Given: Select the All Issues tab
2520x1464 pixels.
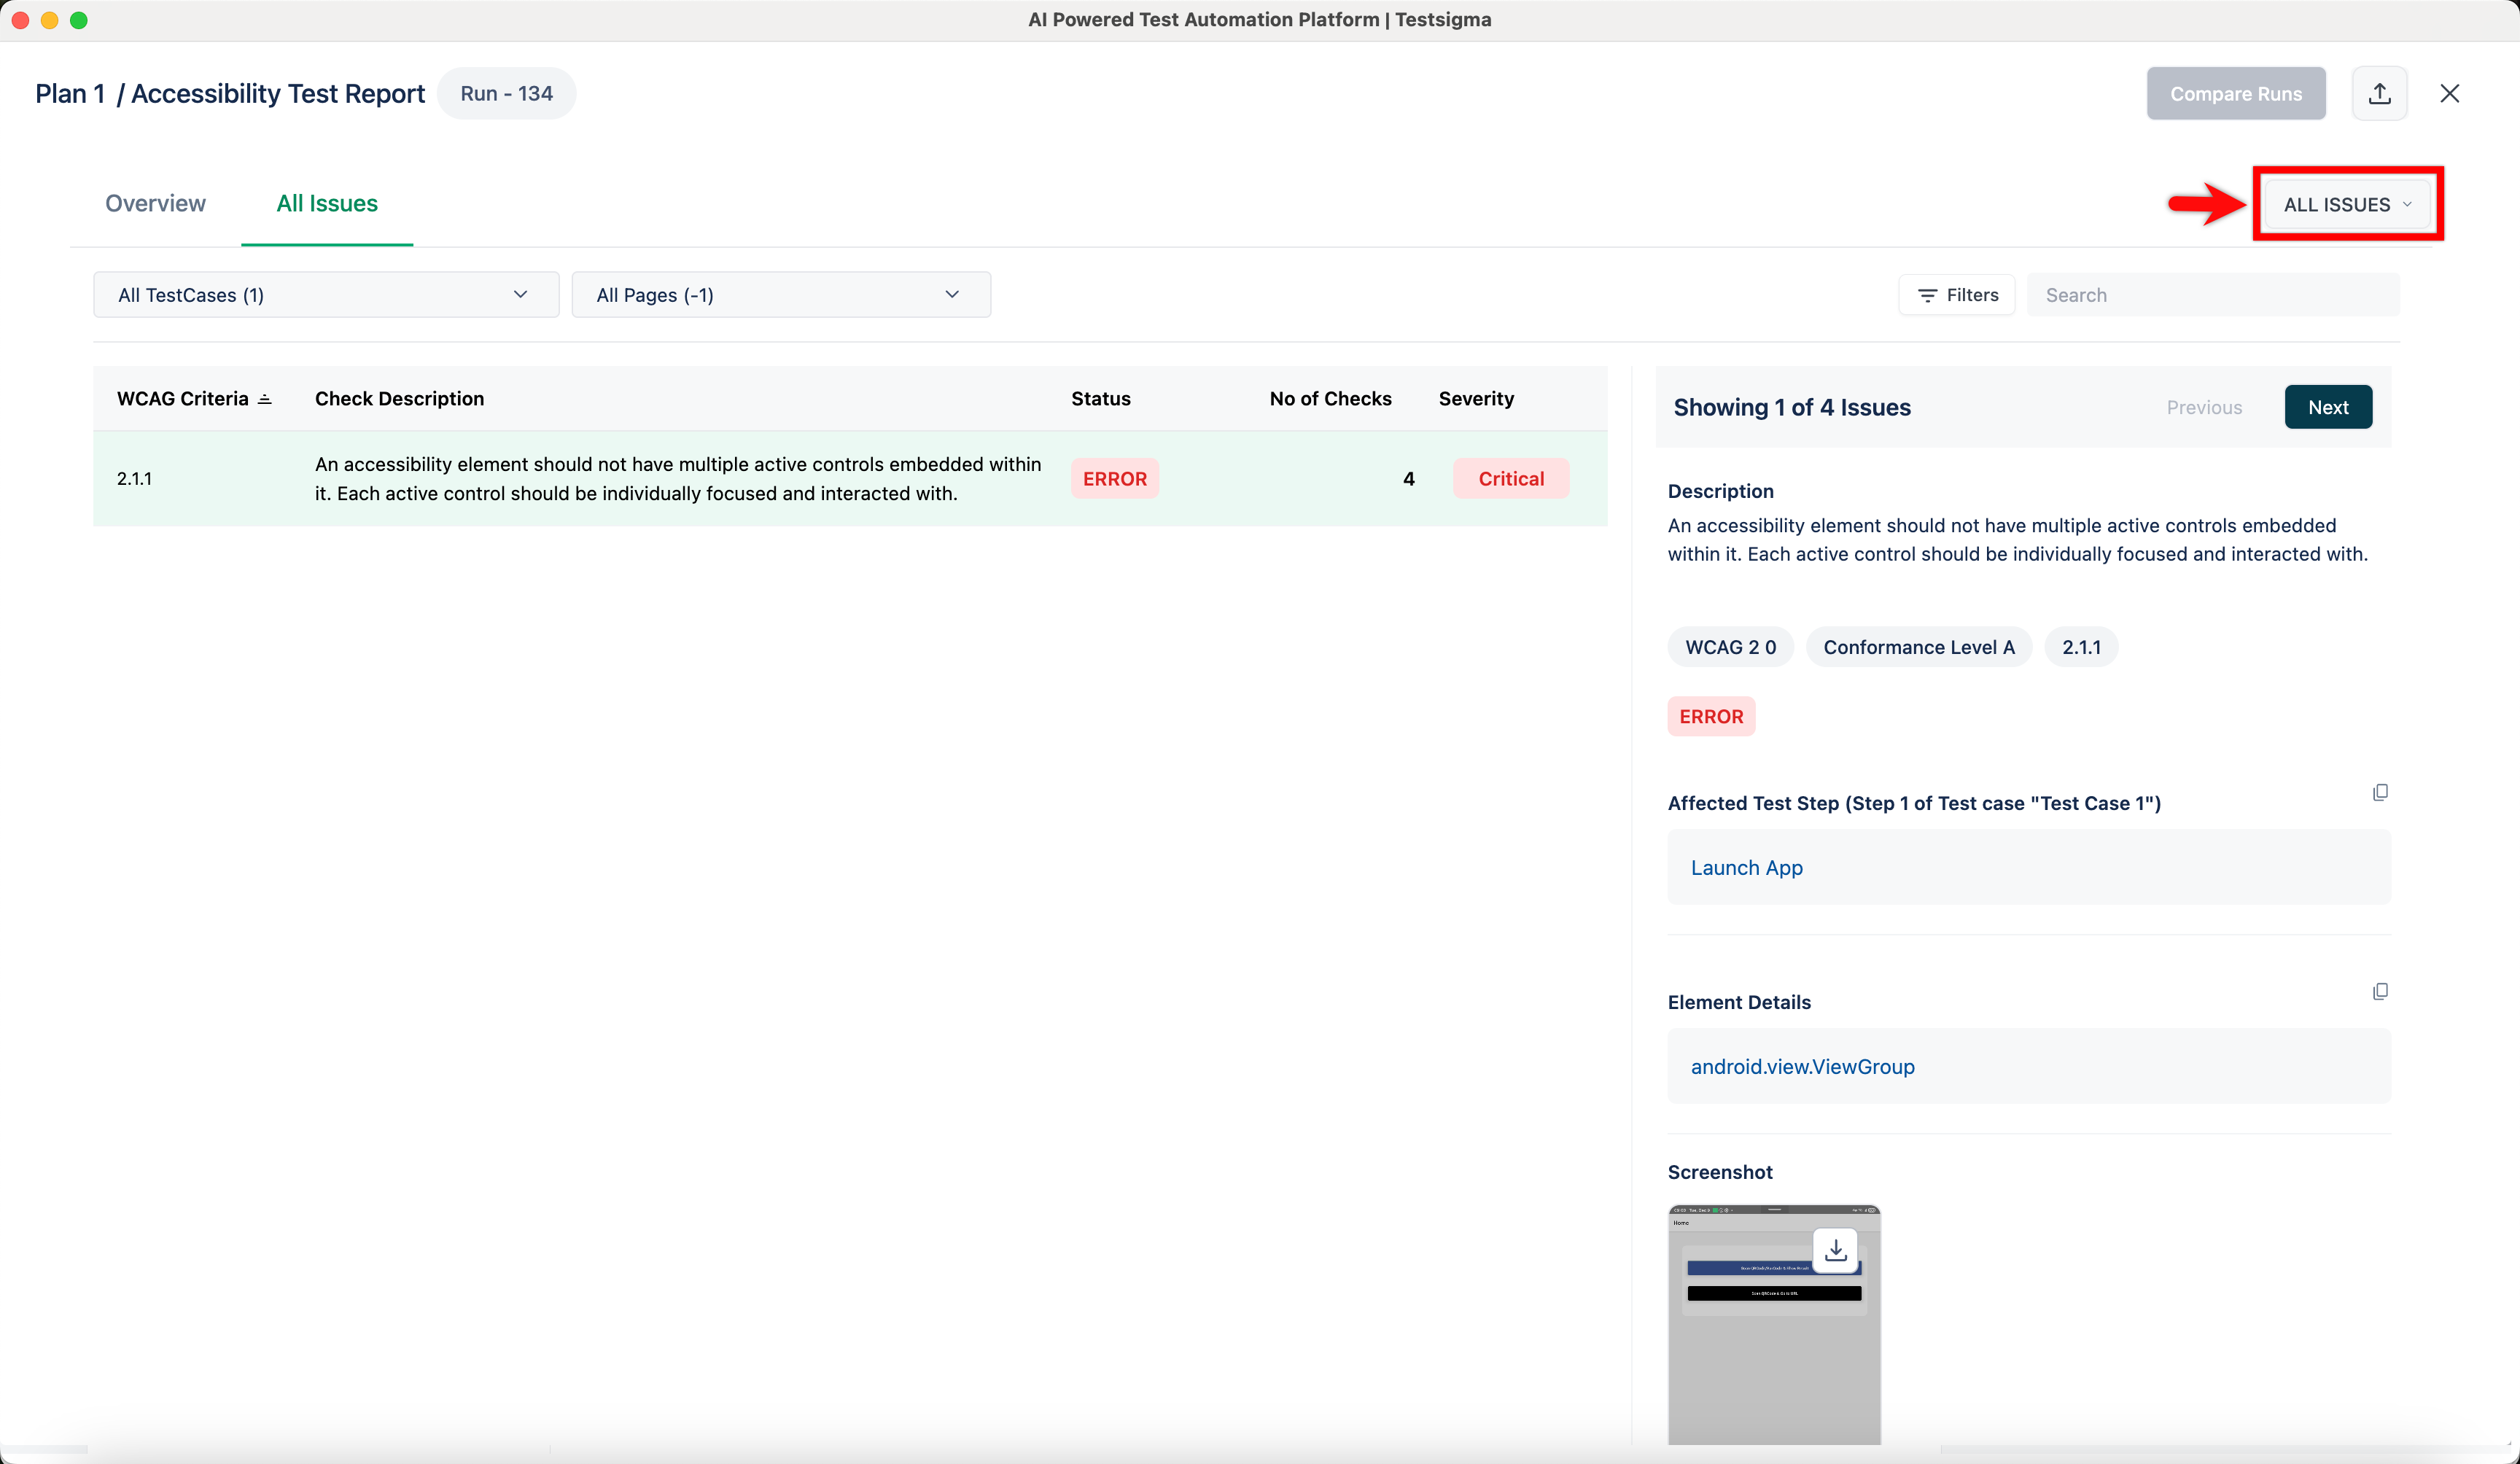Looking at the screenshot, I should click(x=327, y=203).
